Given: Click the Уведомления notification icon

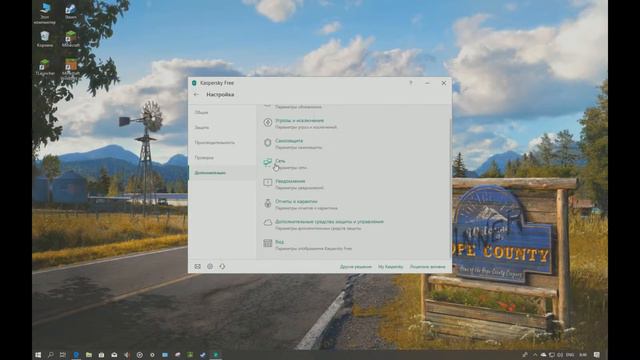Looking at the screenshot, I should coord(268,182).
